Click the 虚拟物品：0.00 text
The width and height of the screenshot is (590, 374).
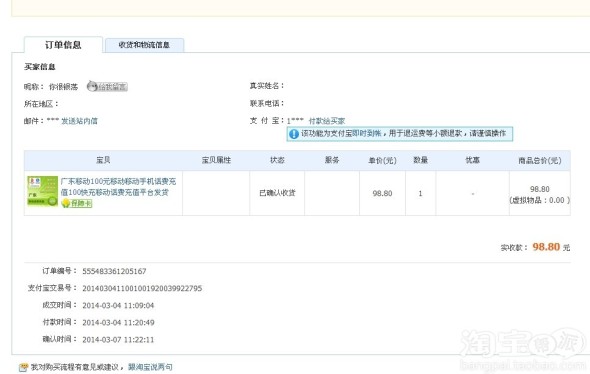click(x=540, y=200)
